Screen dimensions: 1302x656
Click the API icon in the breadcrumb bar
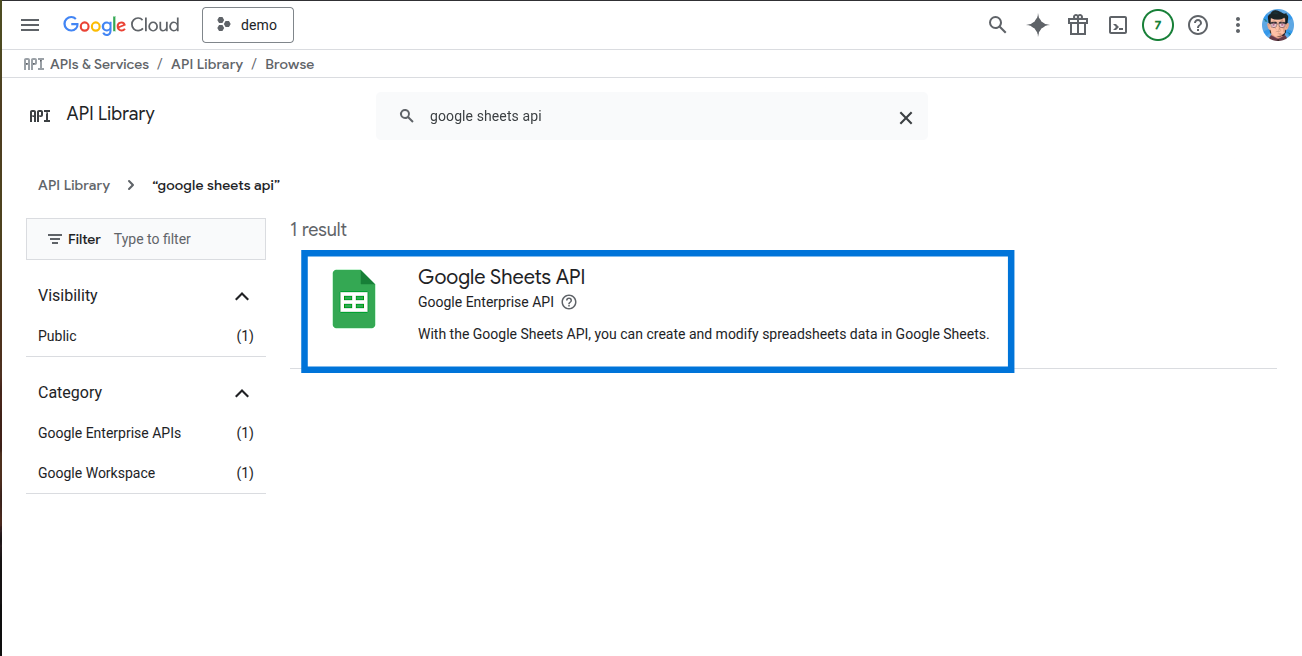(x=34, y=64)
